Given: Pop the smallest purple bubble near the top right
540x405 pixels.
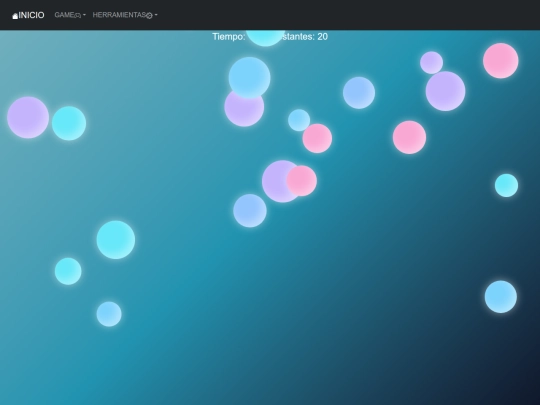Looking at the screenshot, I should pyautogui.click(x=432, y=63).
